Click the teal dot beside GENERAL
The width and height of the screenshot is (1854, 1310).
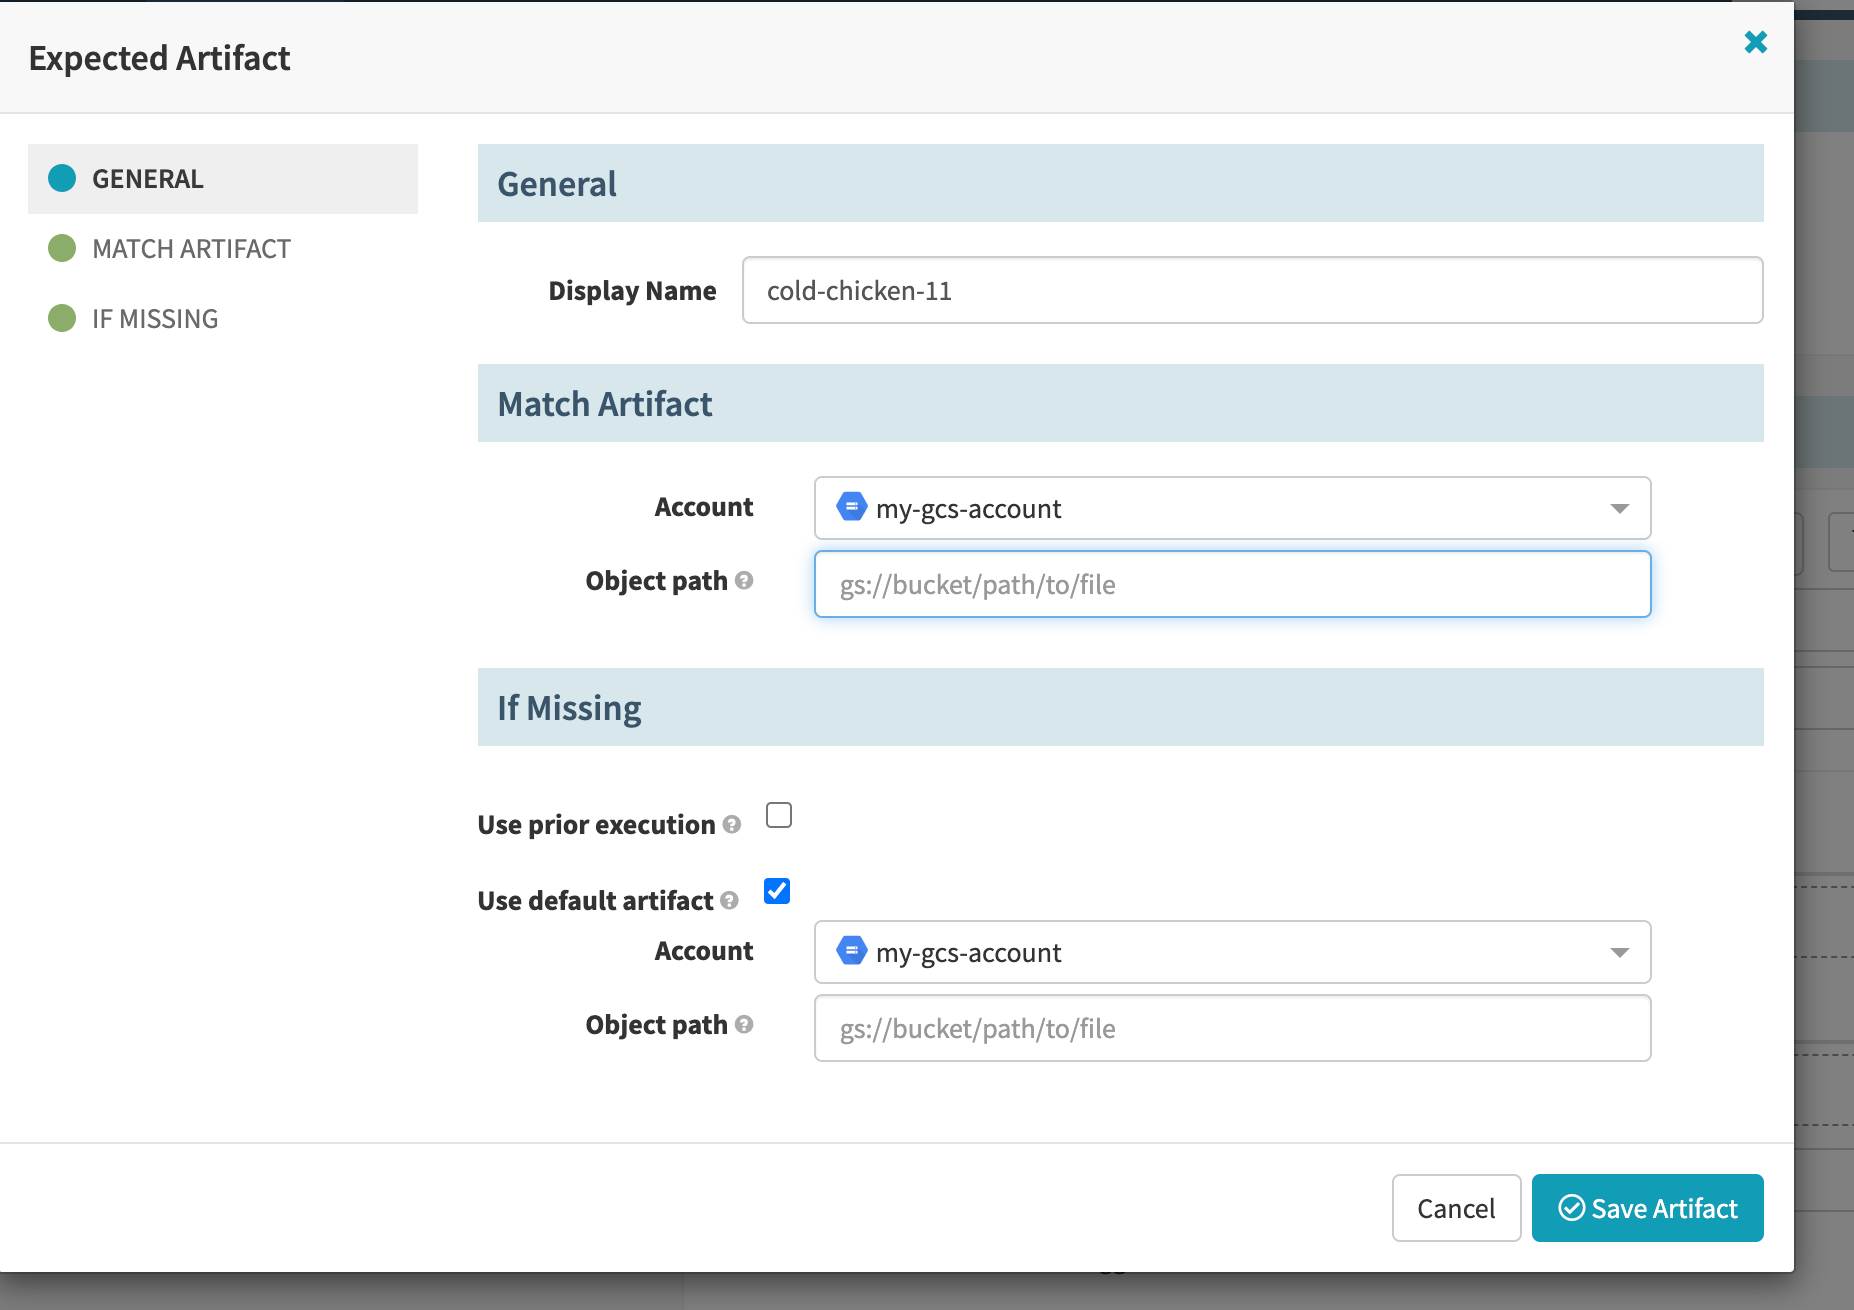pyautogui.click(x=62, y=178)
